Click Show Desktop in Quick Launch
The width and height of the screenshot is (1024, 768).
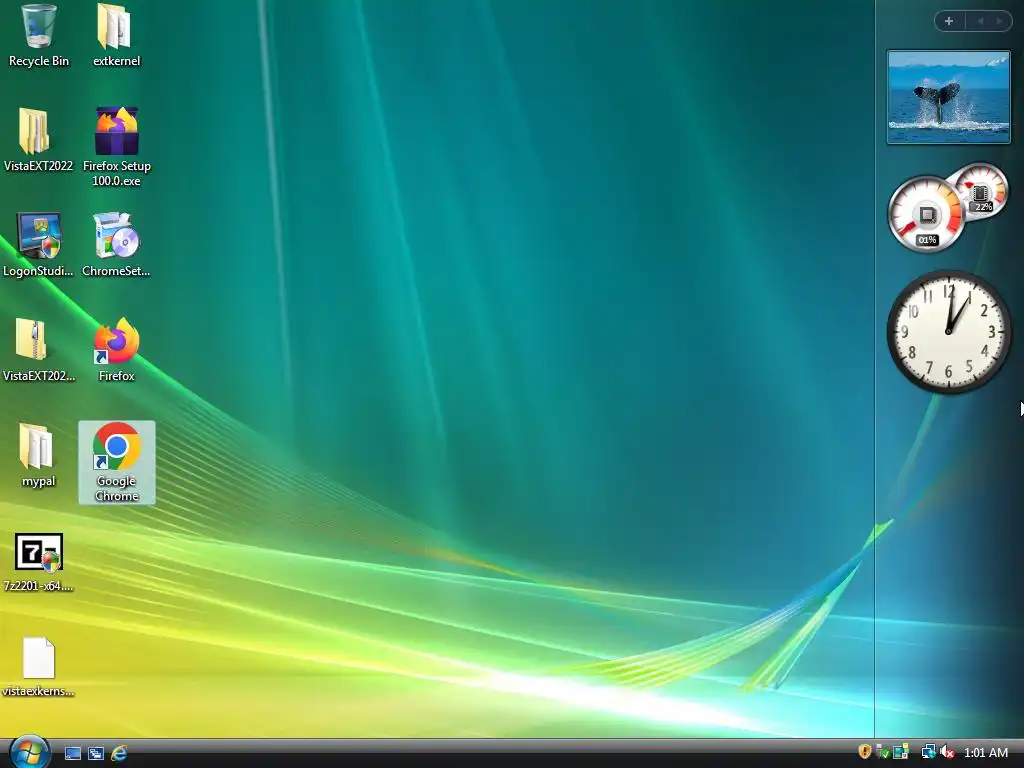tap(72, 754)
